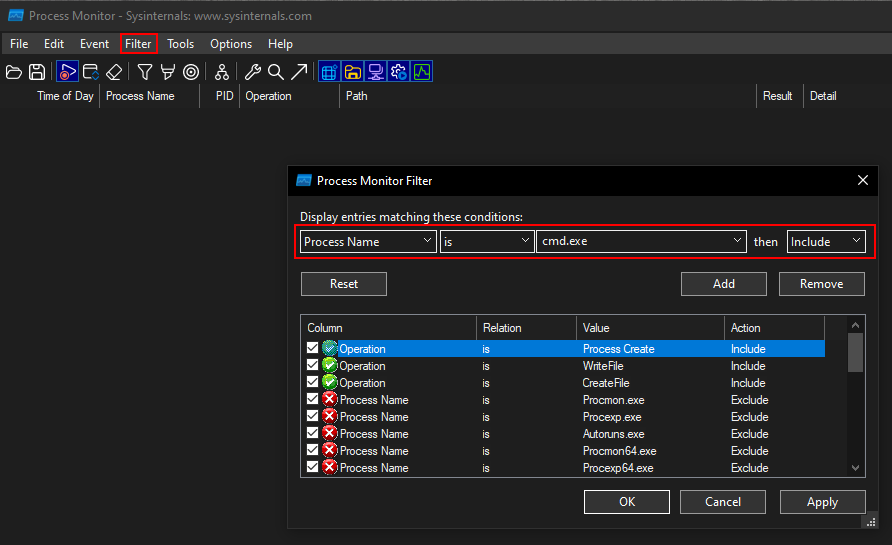Click the Time of Day column header
Screen dimensions: 892x545
(x=65, y=96)
